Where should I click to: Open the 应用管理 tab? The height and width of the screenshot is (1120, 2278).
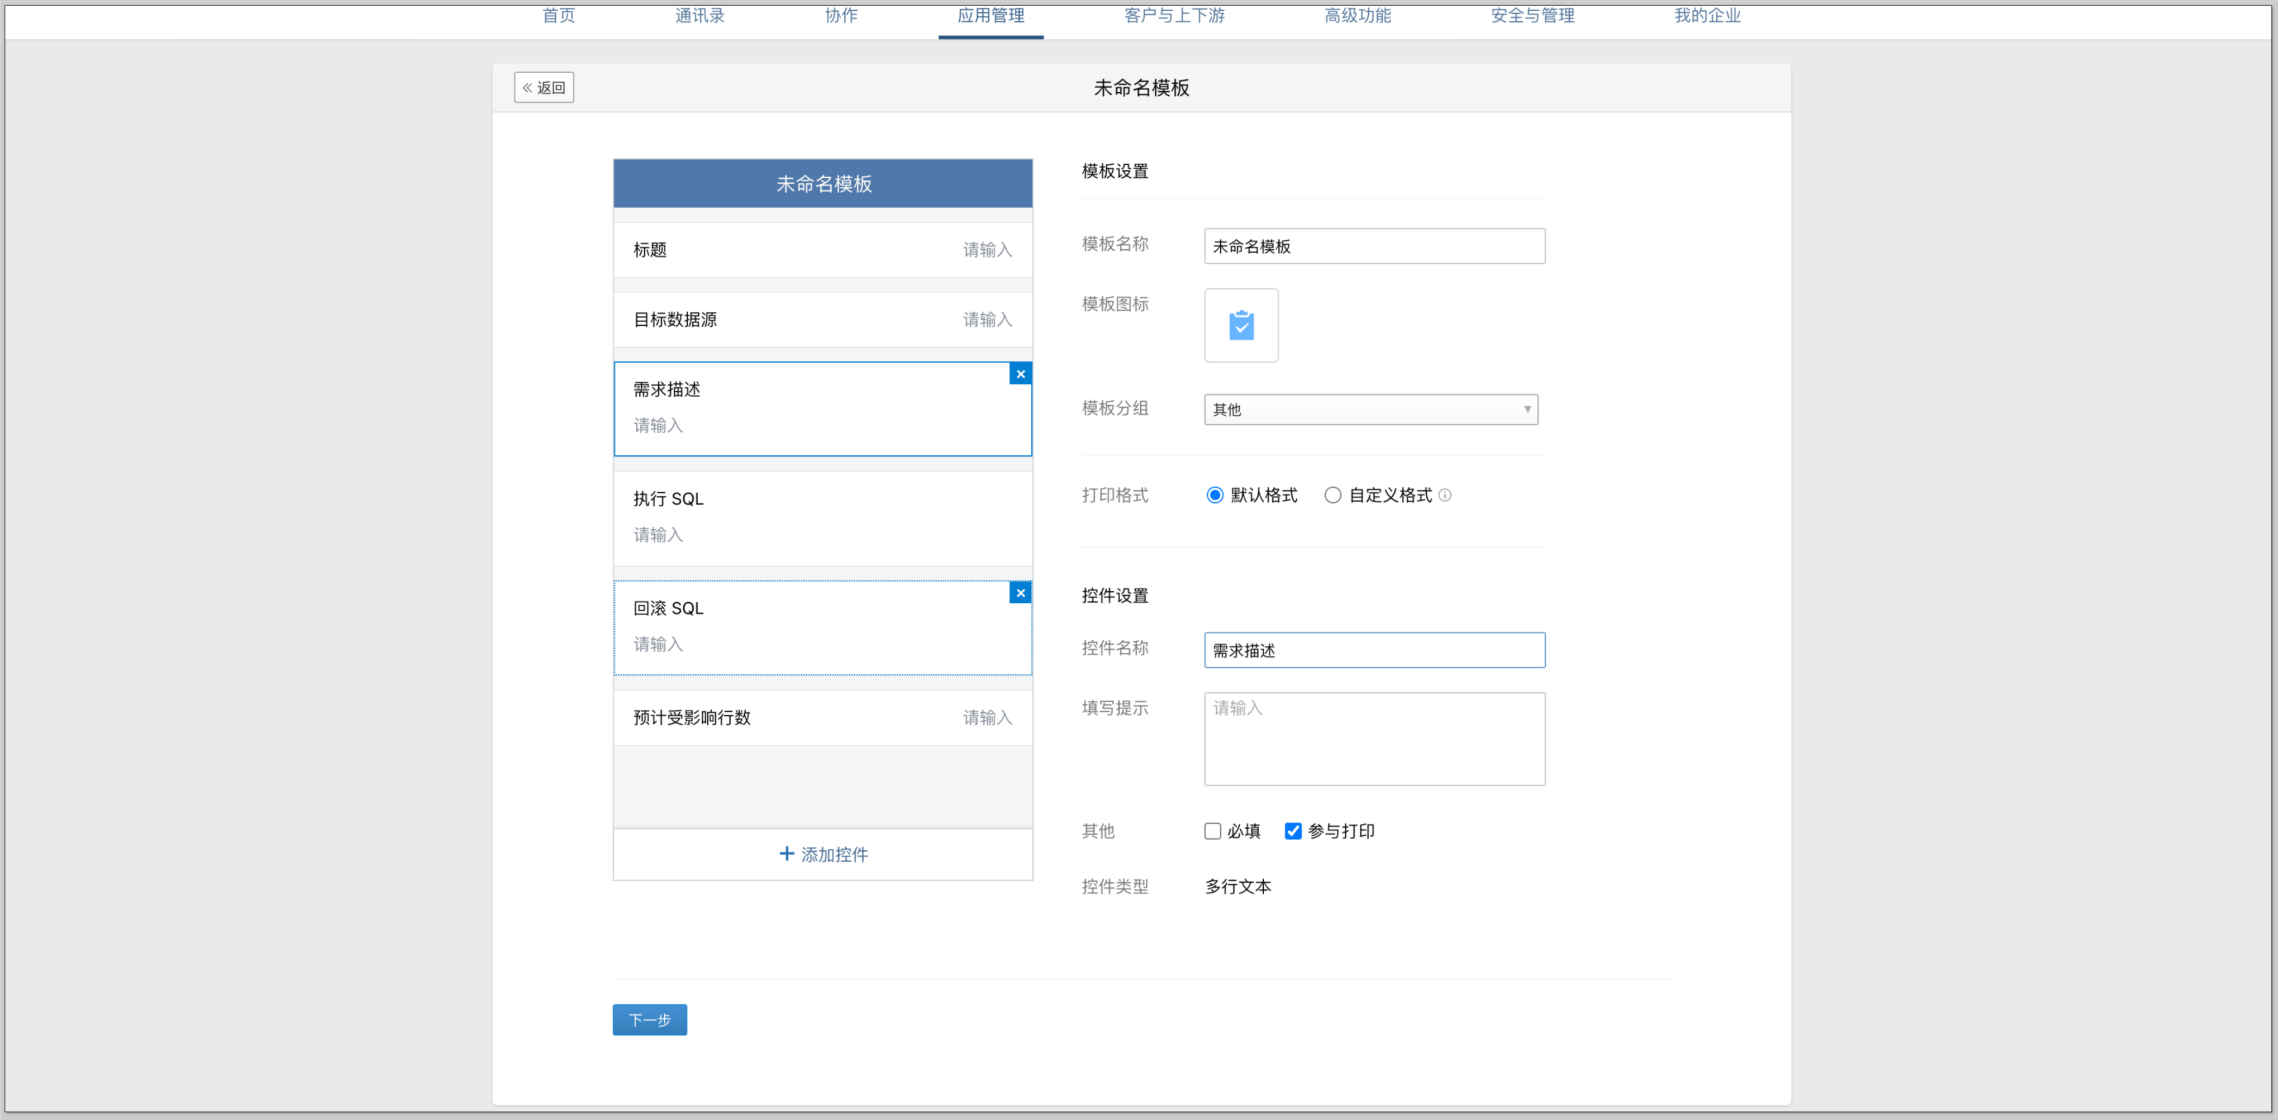(x=990, y=16)
